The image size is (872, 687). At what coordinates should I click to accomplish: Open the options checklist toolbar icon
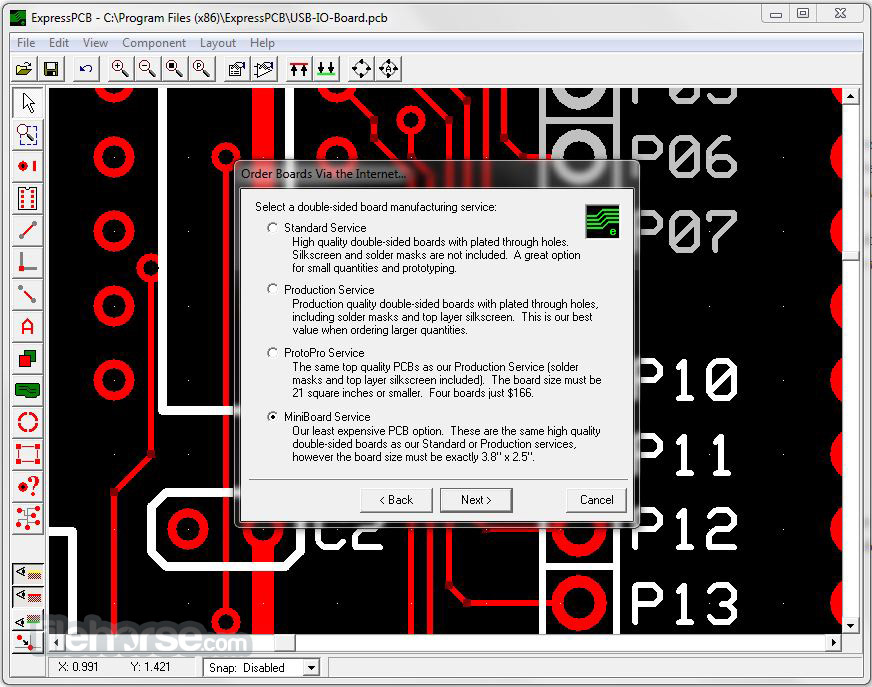pyautogui.click(x=237, y=69)
